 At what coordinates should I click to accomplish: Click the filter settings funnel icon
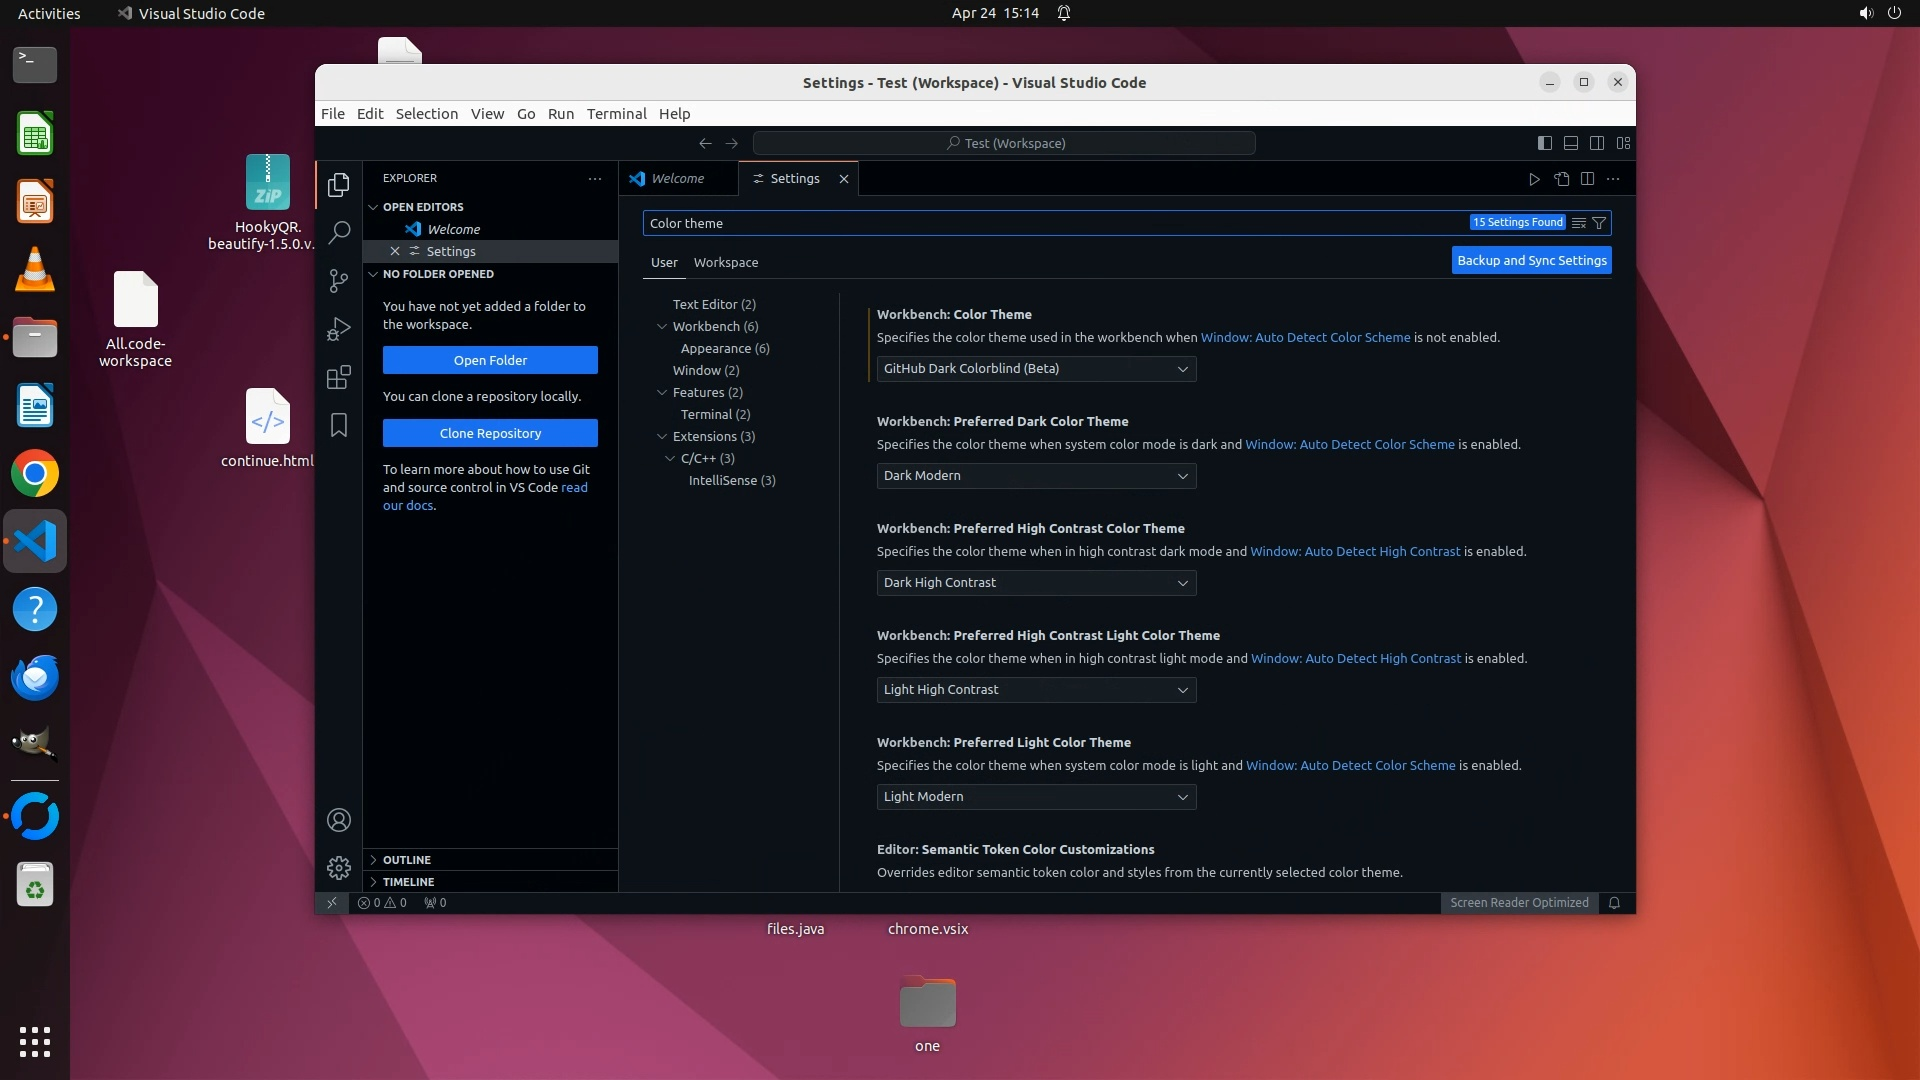[x=1599, y=223]
